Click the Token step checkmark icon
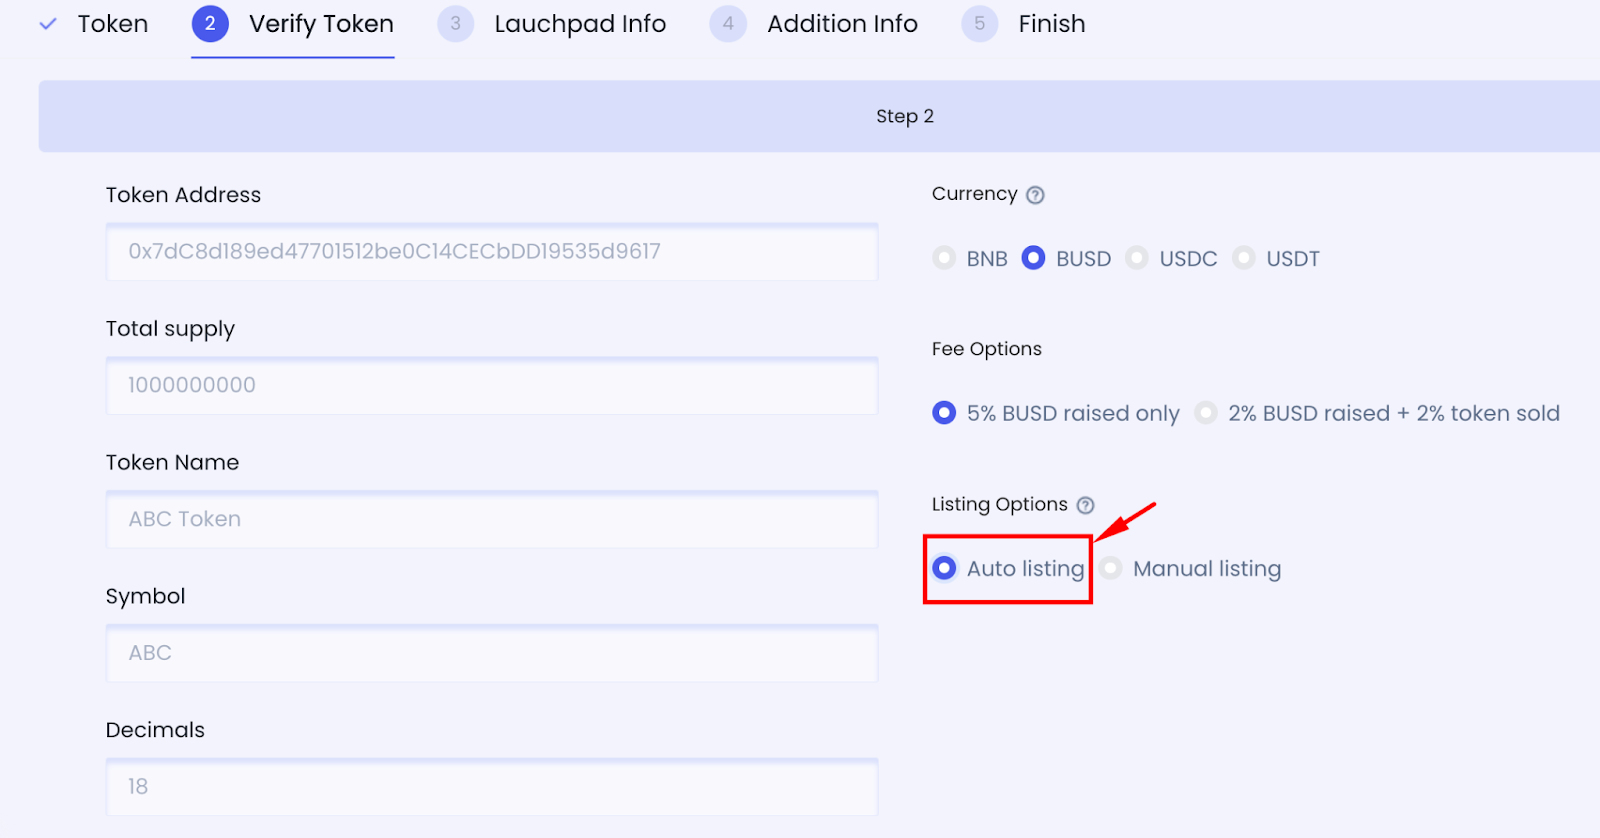The image size is (1600, 838). (48, 24)
